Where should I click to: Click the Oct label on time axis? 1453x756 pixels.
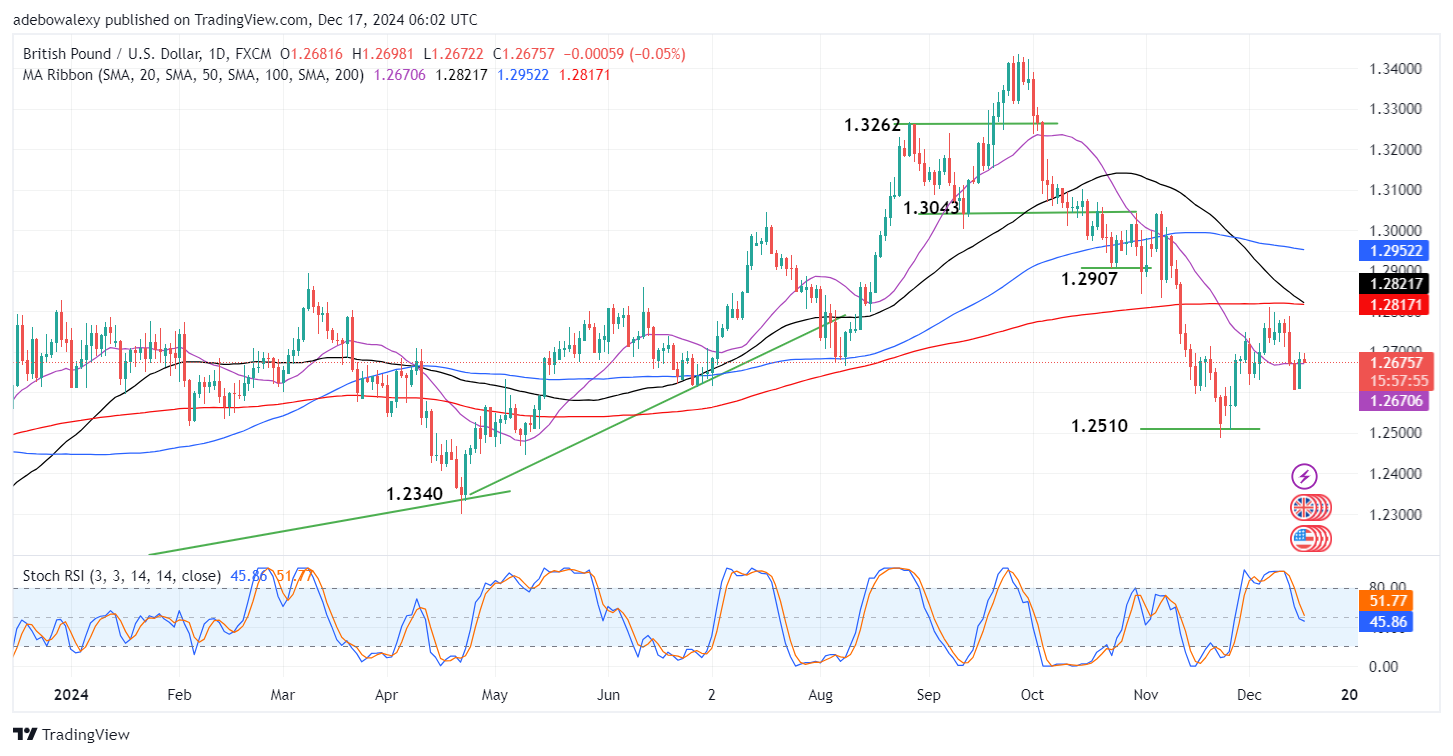1033,695
